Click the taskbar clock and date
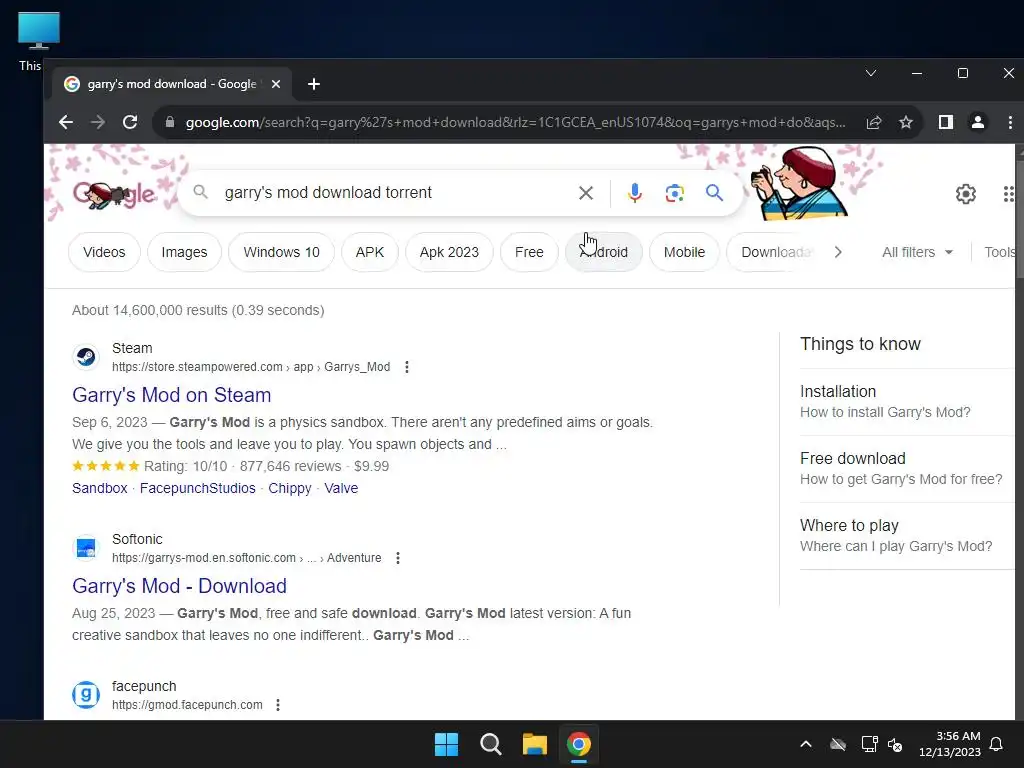Image resolution: width=1024 pixels, height=768 pixels. [x=951, y=744]
